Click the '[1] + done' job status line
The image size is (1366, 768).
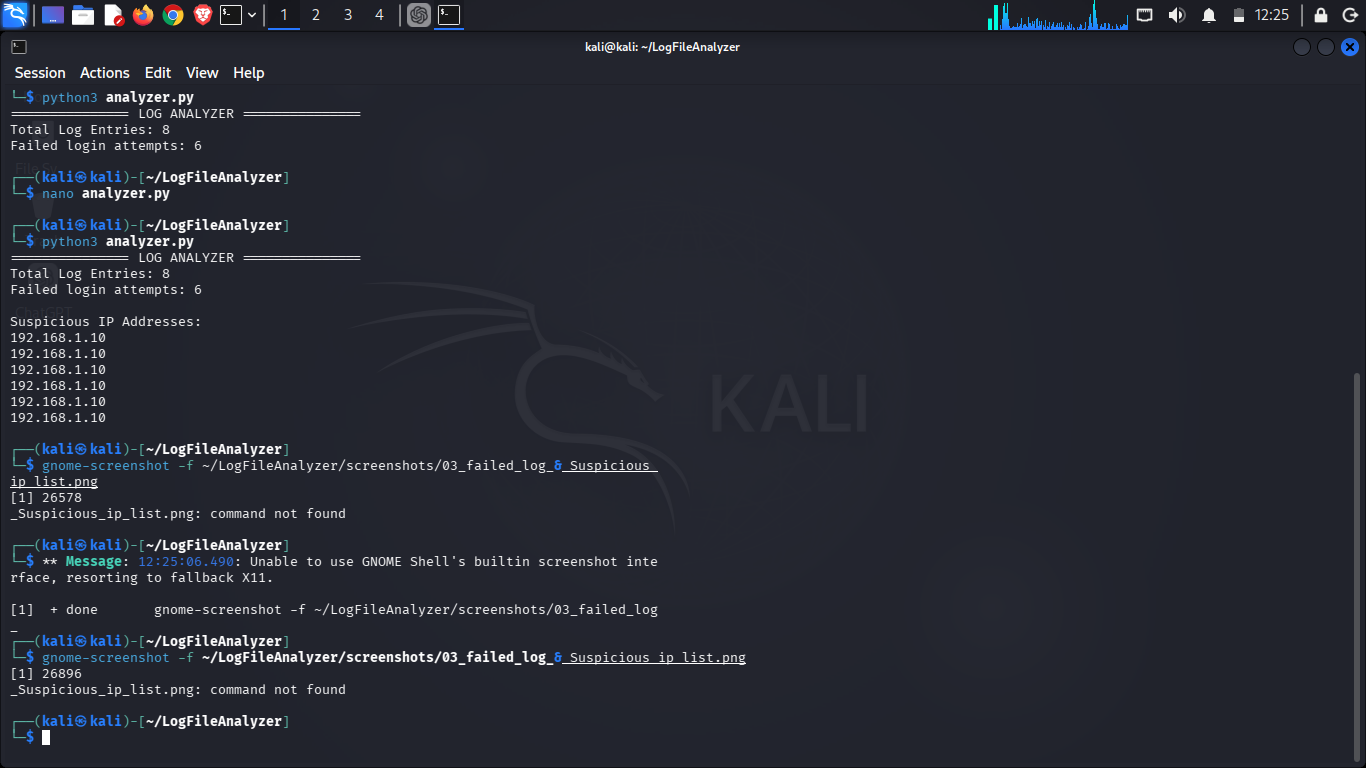pos(334,609)
